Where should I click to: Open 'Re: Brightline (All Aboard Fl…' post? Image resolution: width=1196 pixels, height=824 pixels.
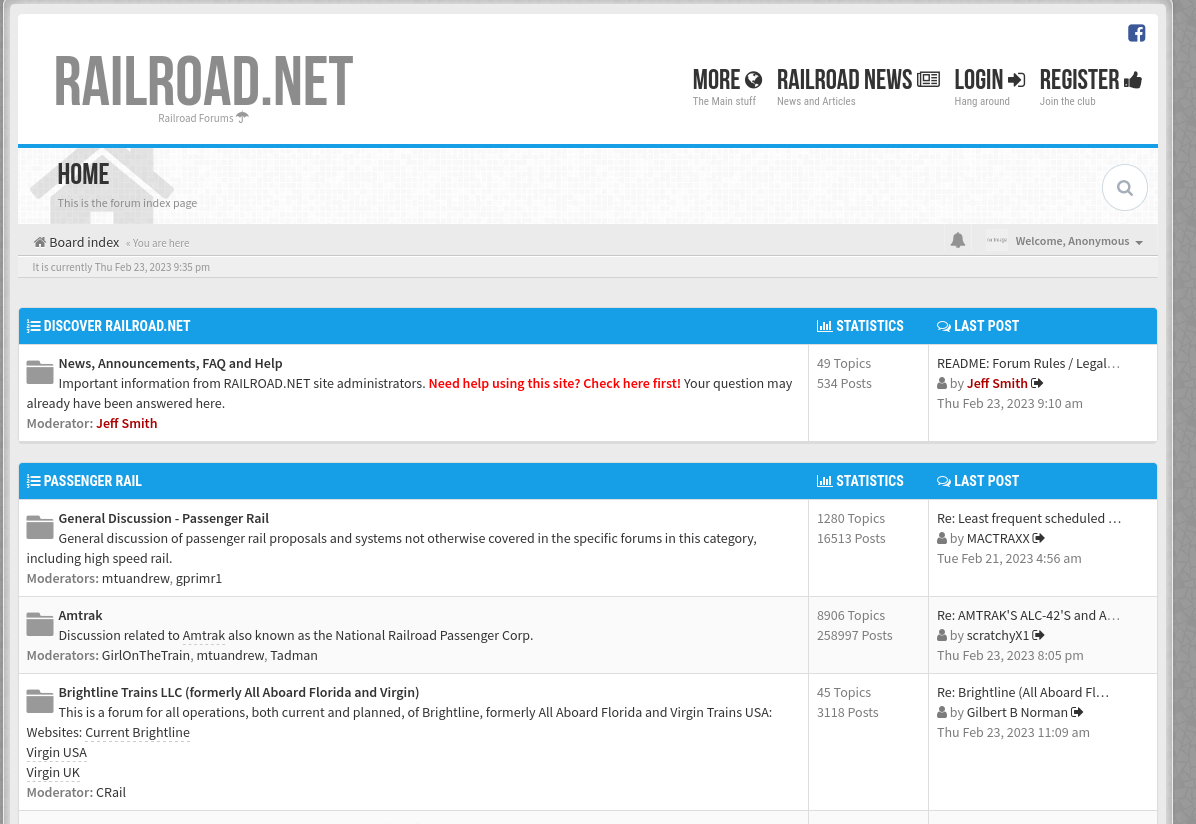1023,692
